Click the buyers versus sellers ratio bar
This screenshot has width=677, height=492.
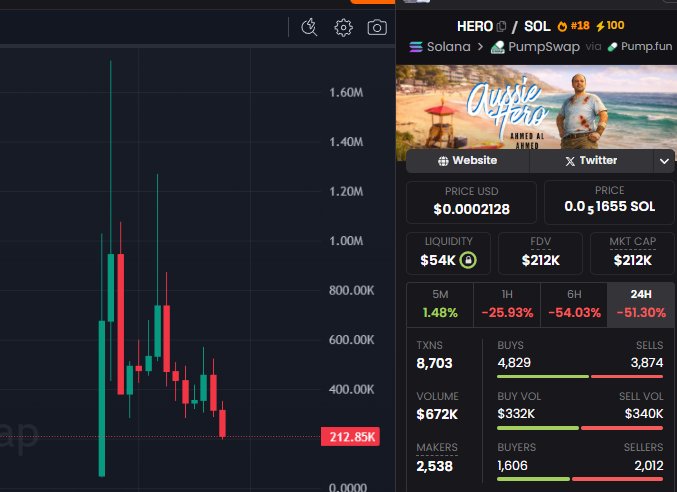[580, 479]
